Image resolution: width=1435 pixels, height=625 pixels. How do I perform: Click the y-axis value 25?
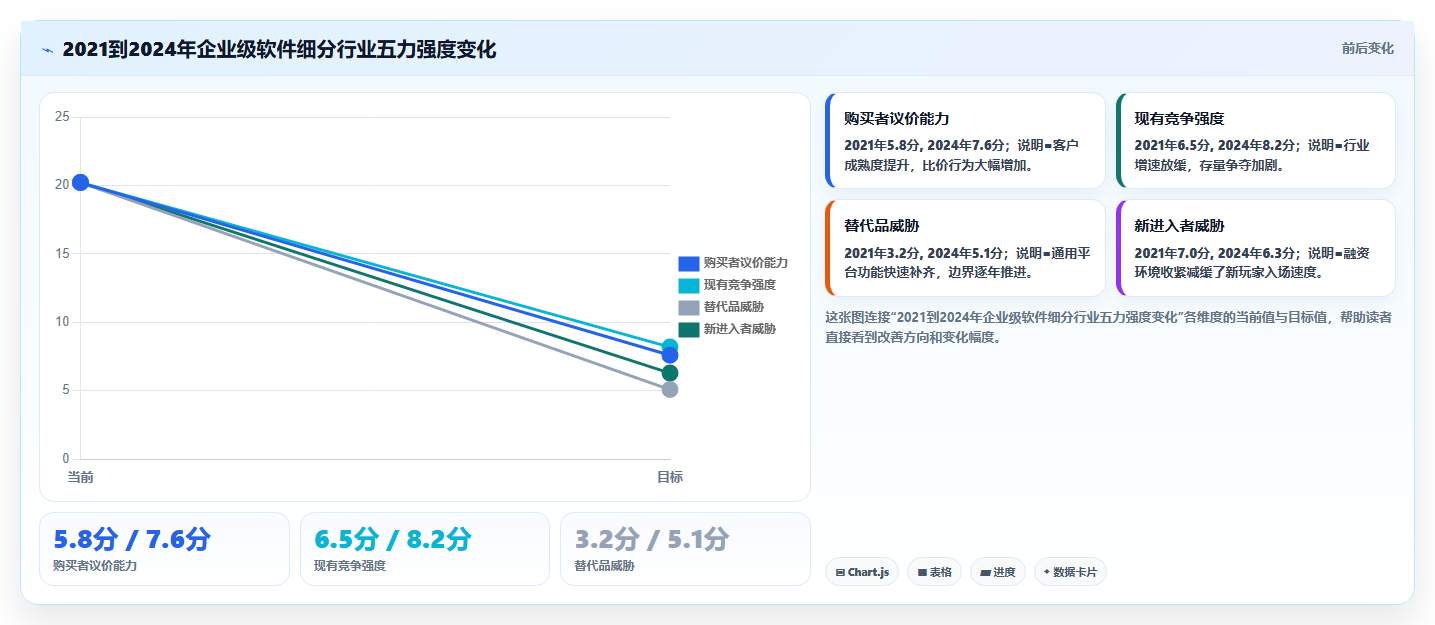click(62, 117)
